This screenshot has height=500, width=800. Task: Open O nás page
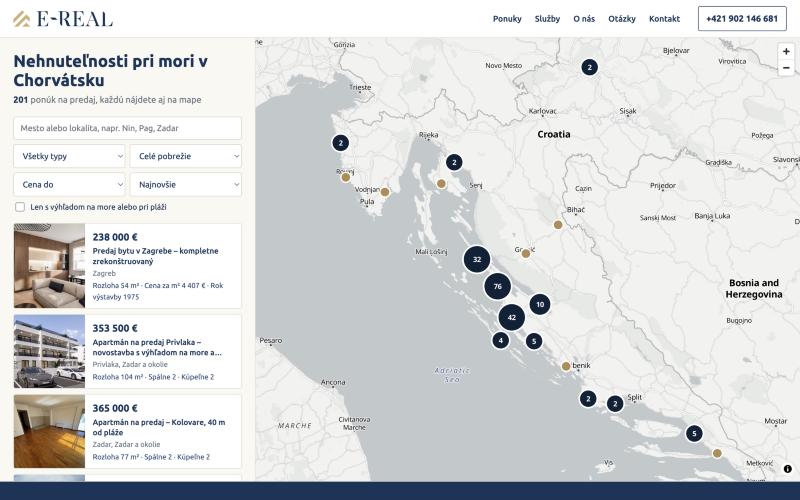(584, 19)
